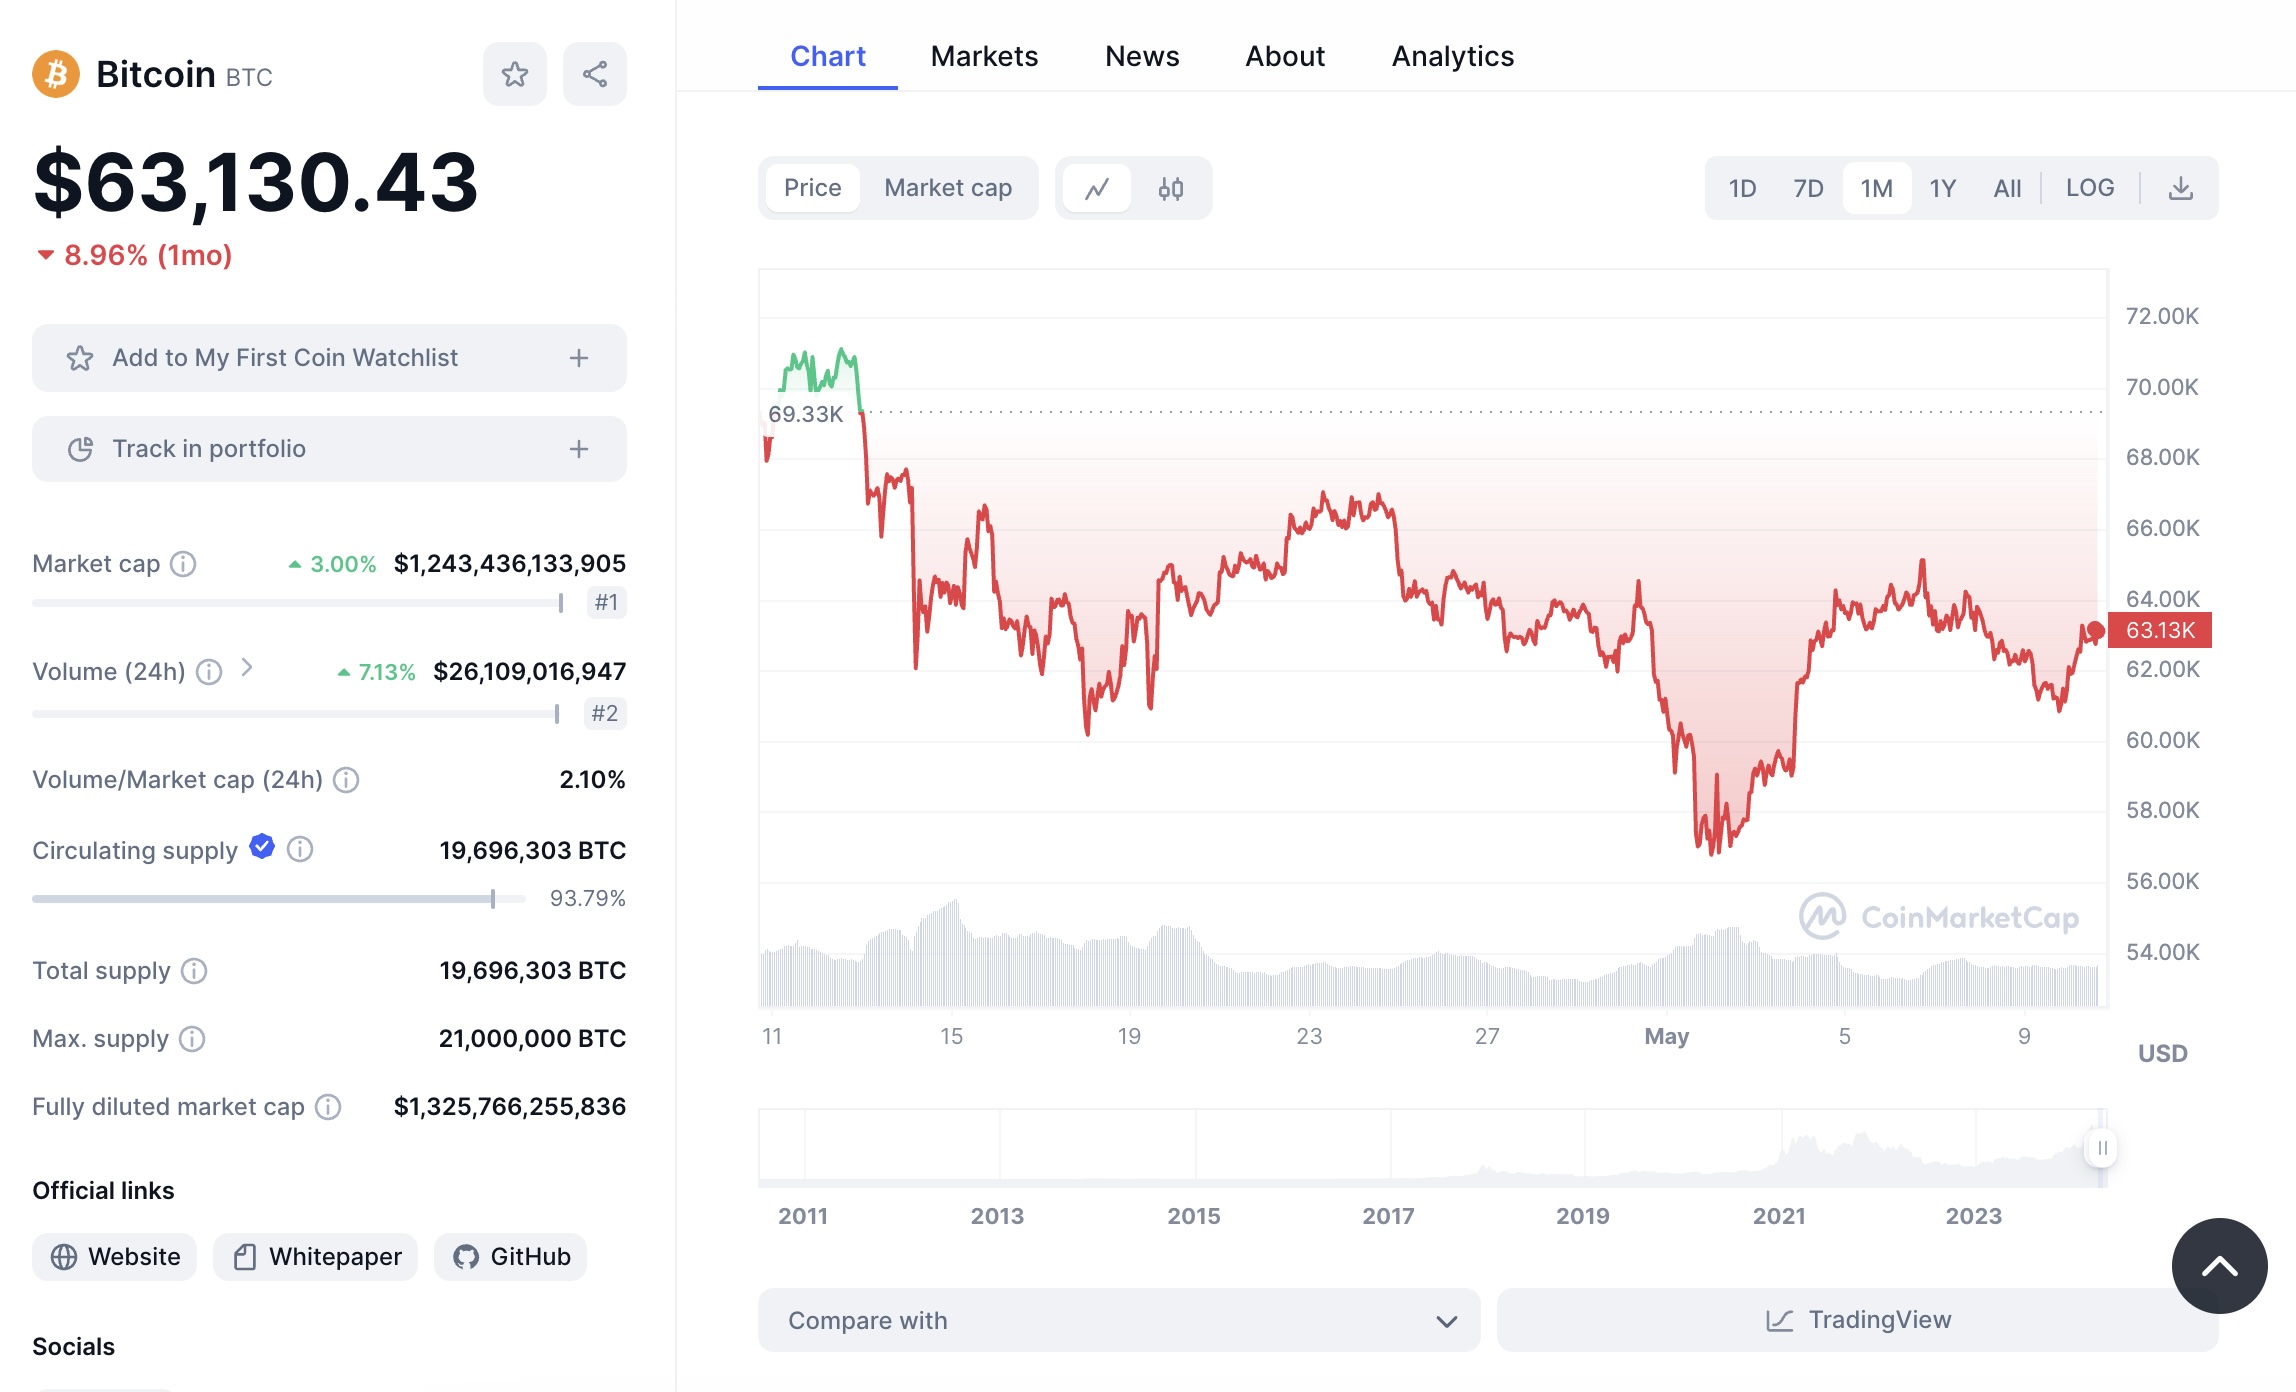Screen dimensions: 2296x1392
Task: Click the 63.13K current price label
Action: (2160, 630)
